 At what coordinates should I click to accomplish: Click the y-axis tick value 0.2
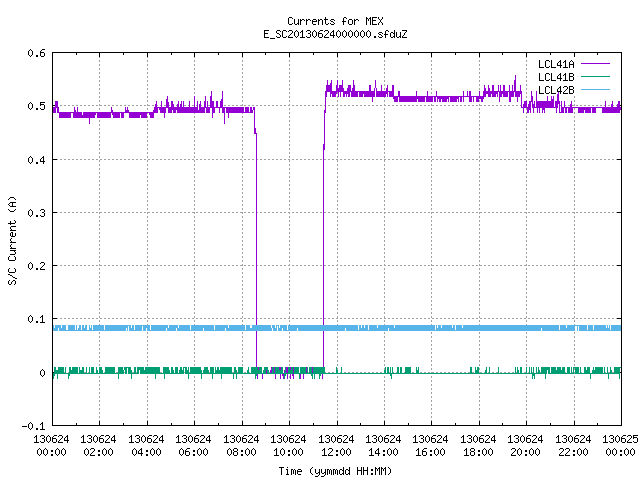[36, 266]
